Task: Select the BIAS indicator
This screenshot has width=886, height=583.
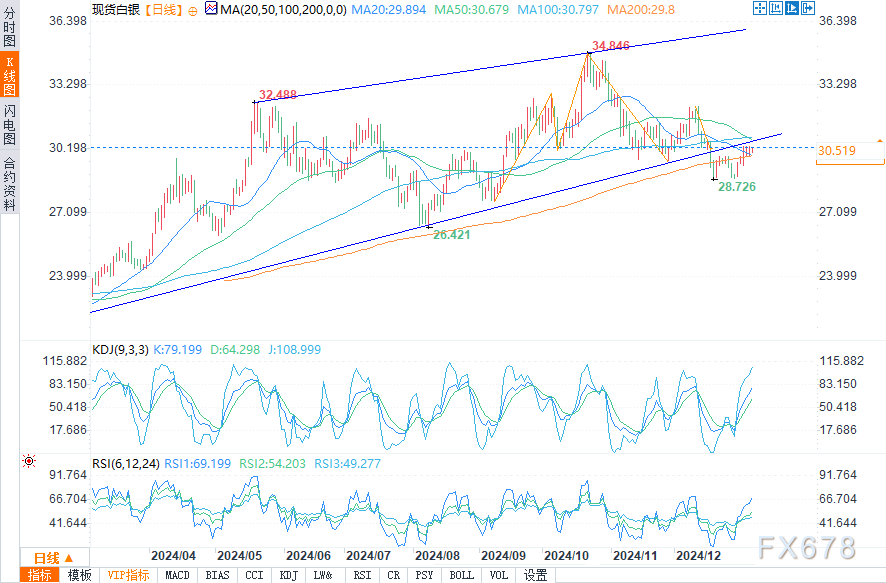Action: pyautogui.click(x=218, y=575)
